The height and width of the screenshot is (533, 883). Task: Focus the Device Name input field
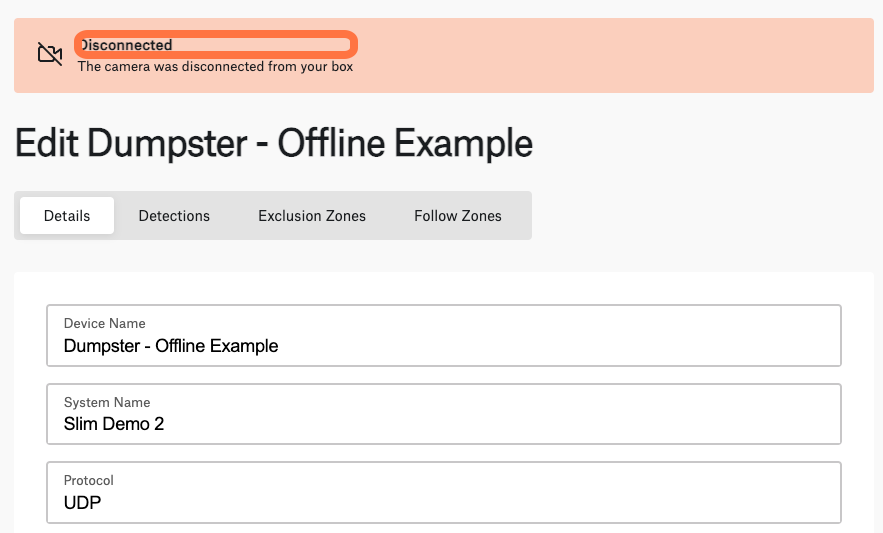[x=444, y=336]
